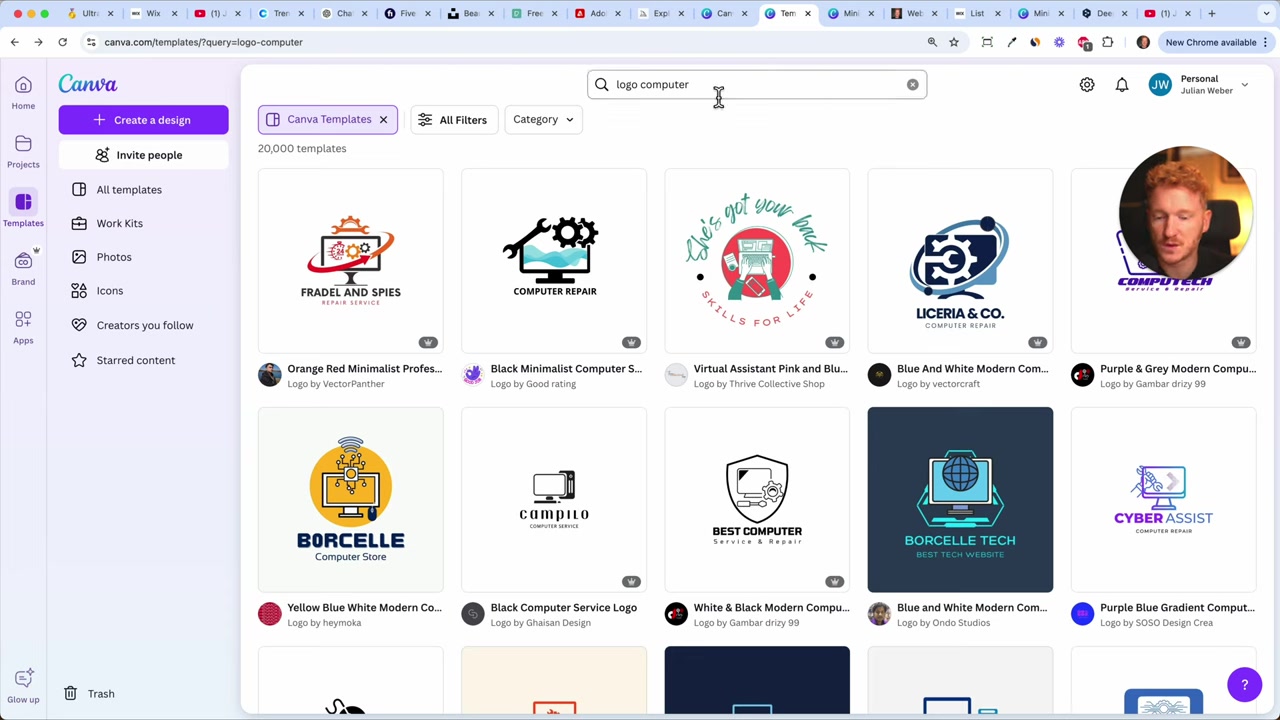Click the Chrome zoom magnifier icon
The width and height of the screenshot is (1280, 720).
[932, 42]
